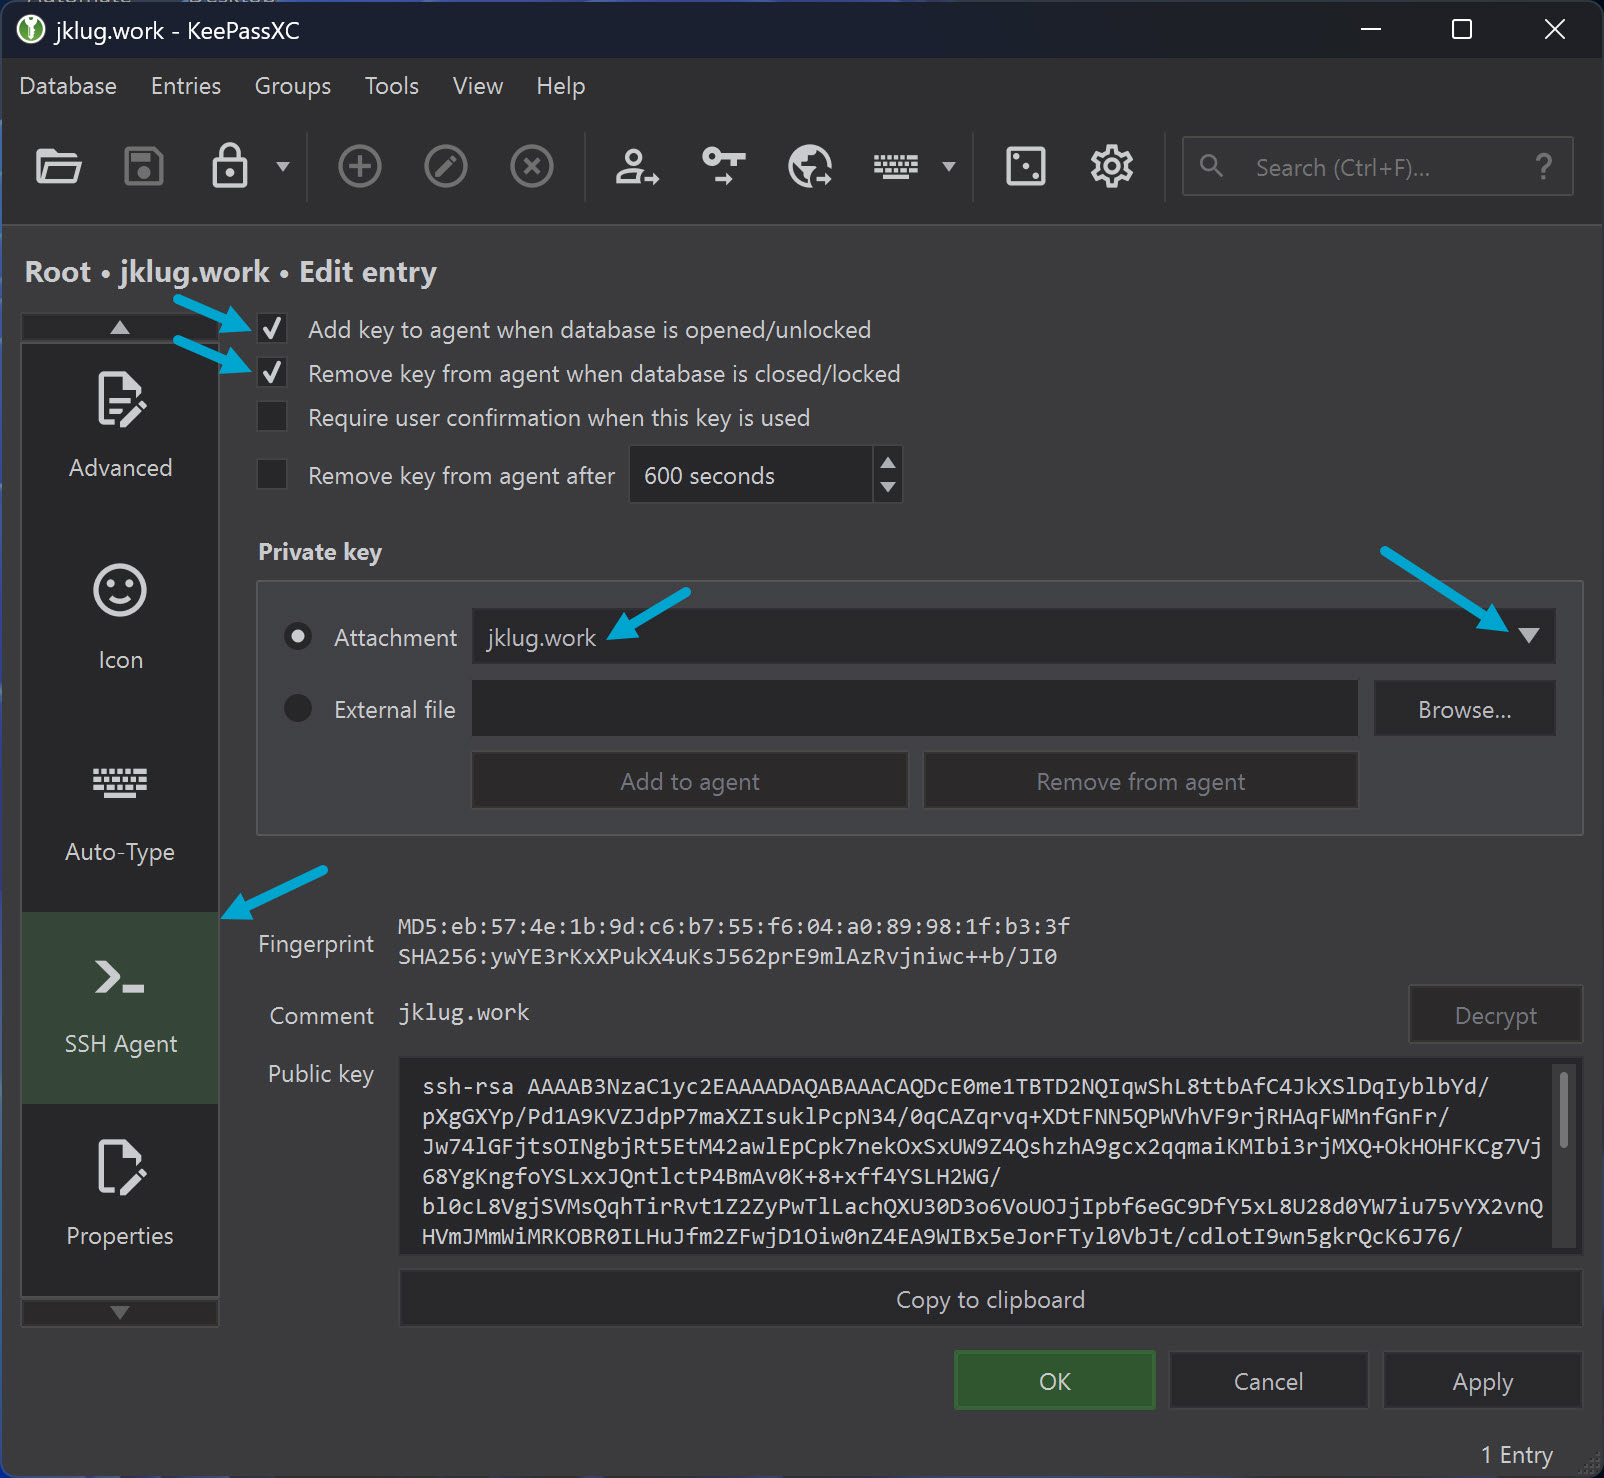Create a new entry with the plus icon

click(x=359, y=166)
